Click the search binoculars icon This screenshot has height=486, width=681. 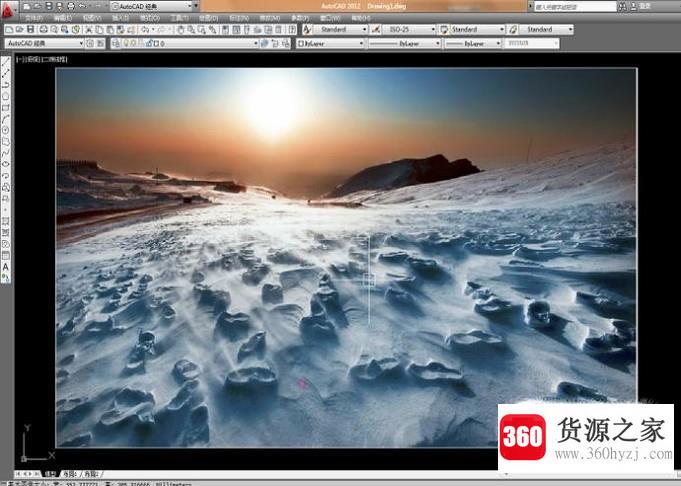point(623,6)
